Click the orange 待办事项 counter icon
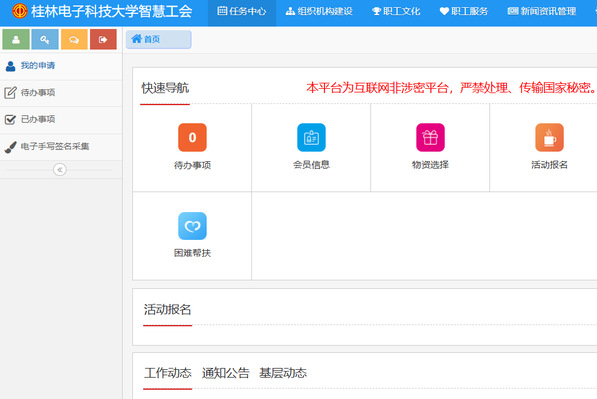The width and height of the screenshot is (597, 399). (x=192, y=137)
